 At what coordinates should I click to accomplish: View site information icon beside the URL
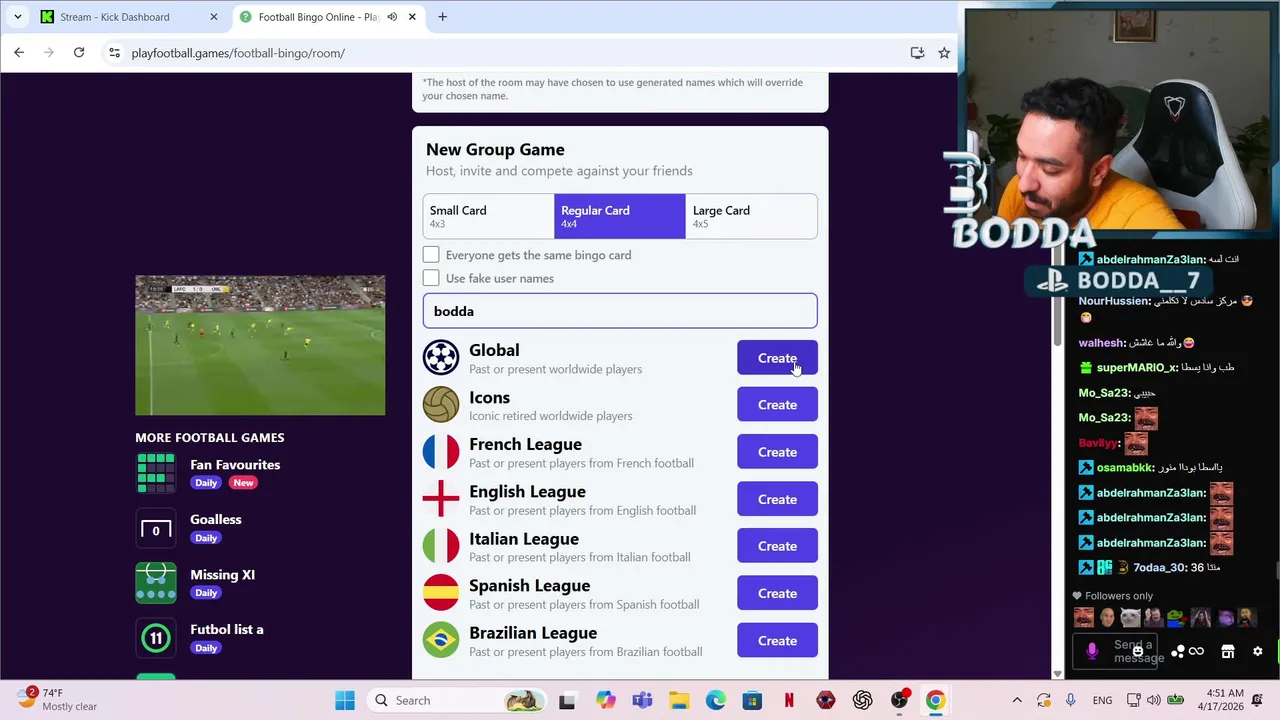click(114, 53)
